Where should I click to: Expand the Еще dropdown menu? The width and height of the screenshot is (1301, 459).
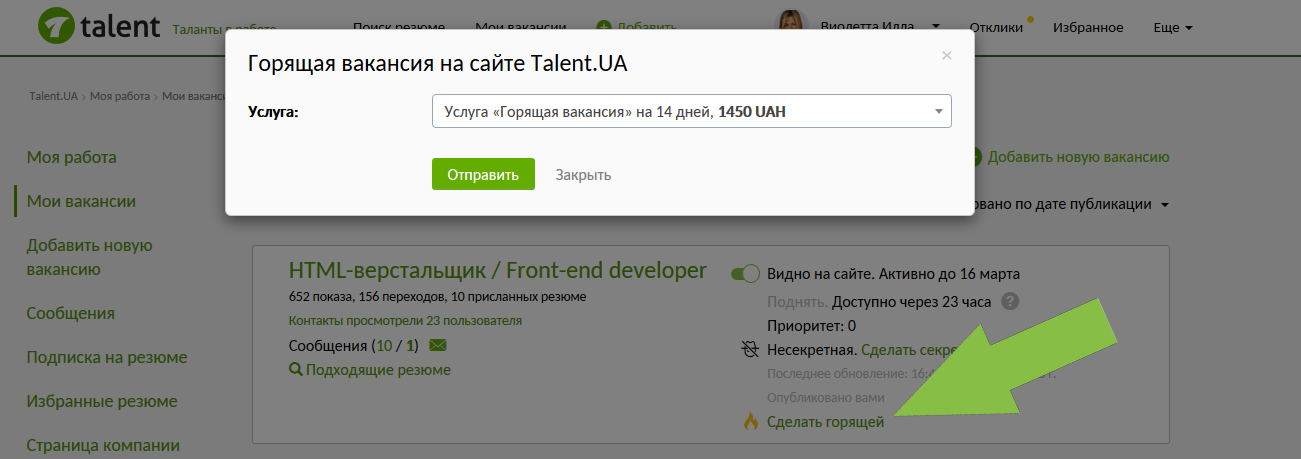tap(1173, 27)
